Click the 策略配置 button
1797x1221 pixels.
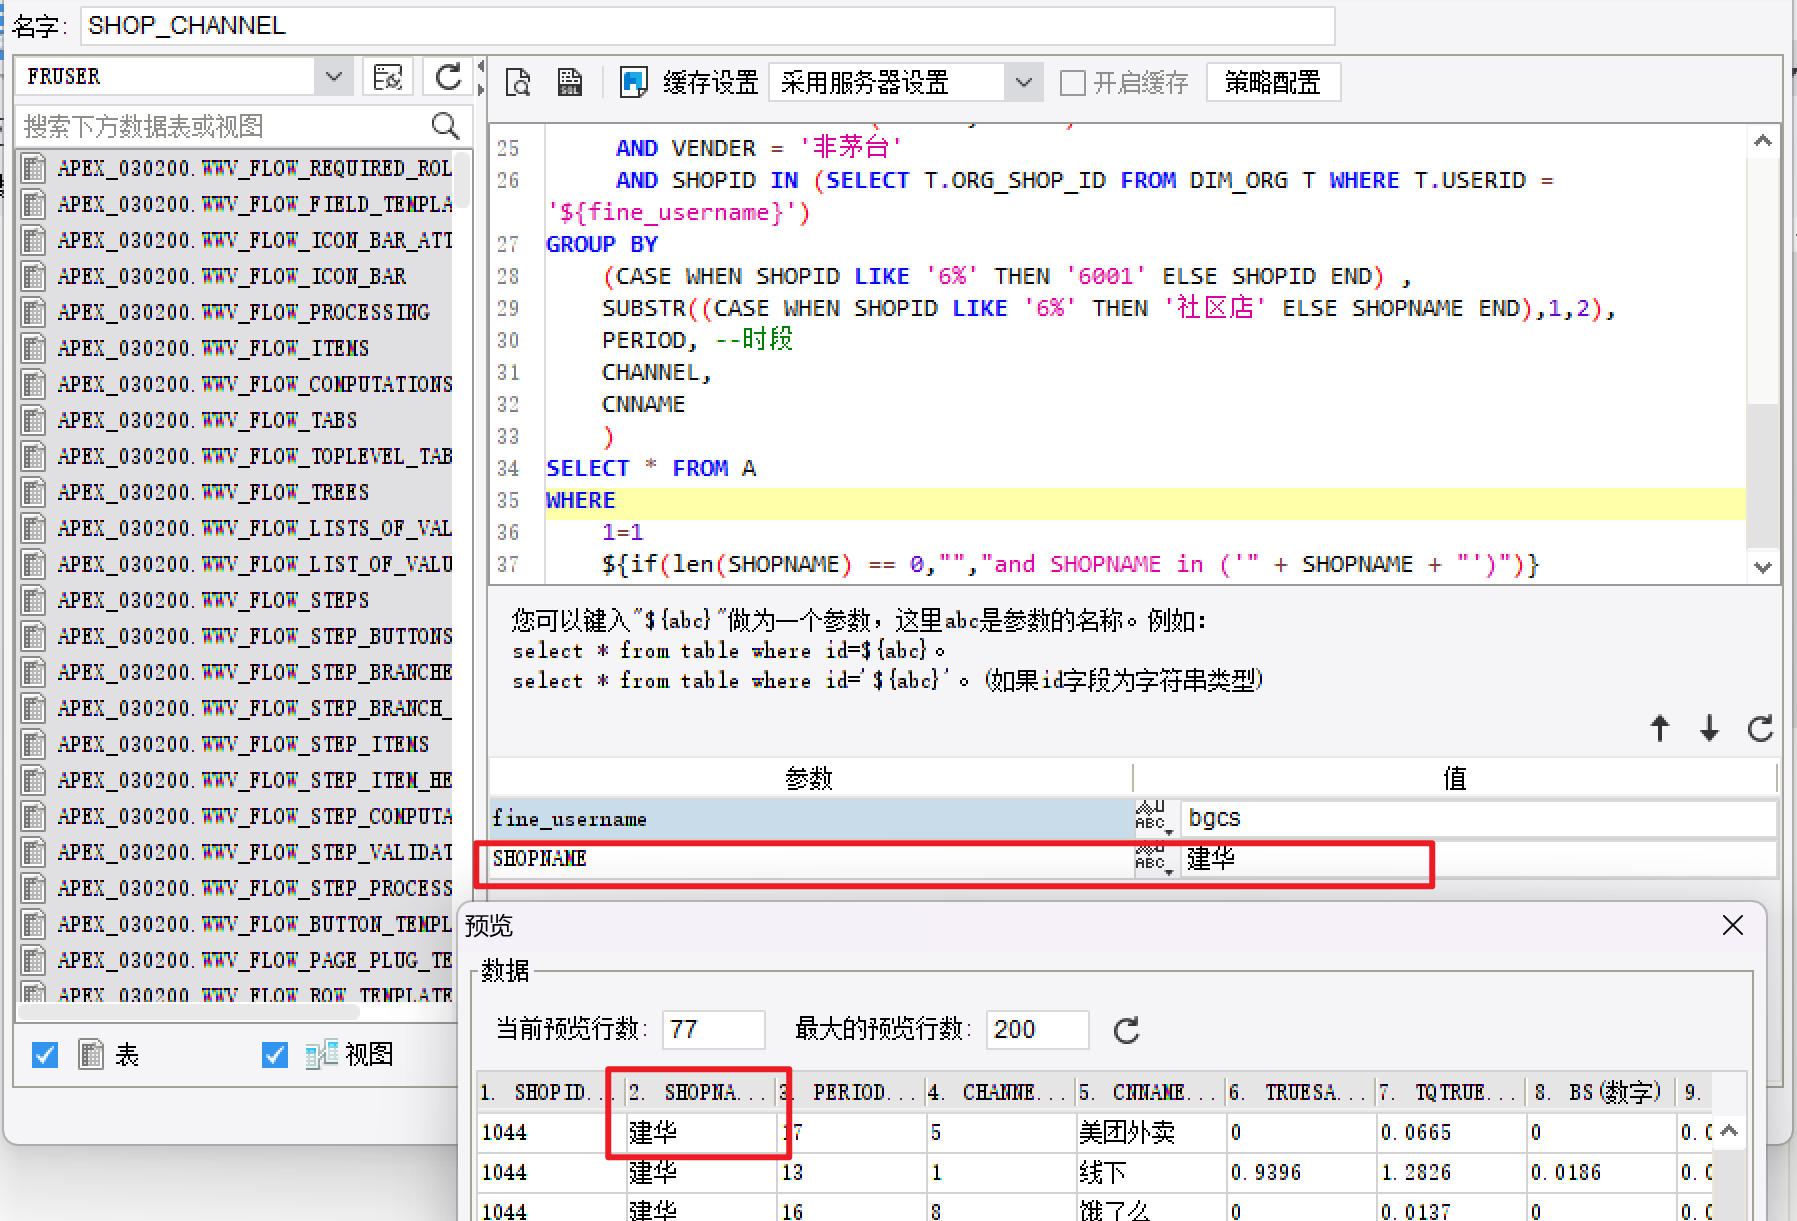pos(1273,82)
